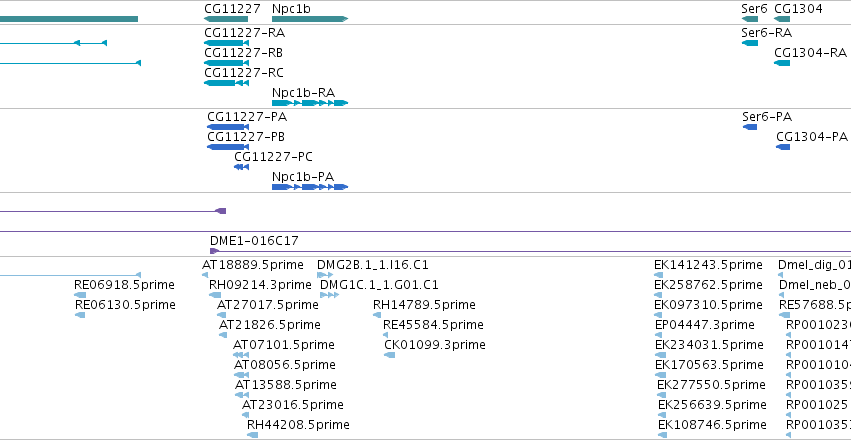Click the Npc1b gene glyph
This screenshot has width=851, height=440.
tap(310, 19)
